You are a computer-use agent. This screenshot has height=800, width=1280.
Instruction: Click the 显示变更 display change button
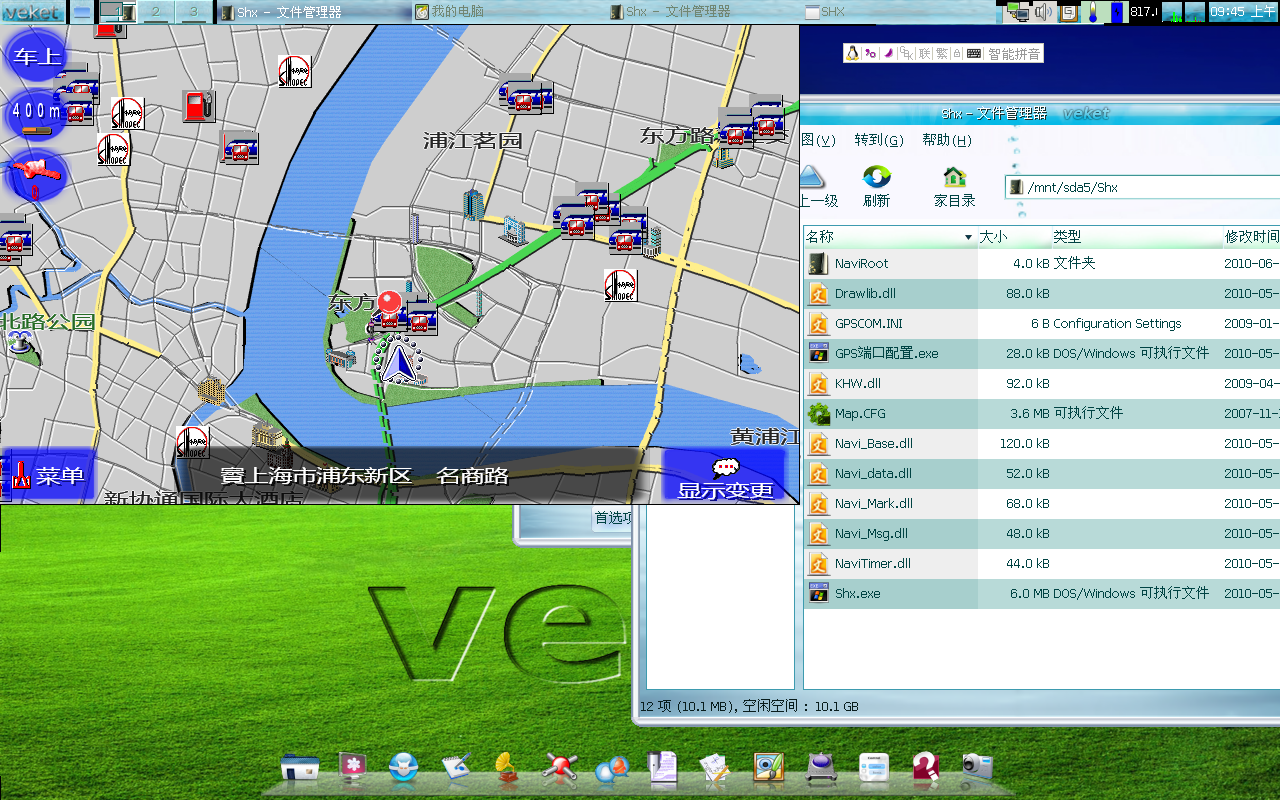click(x=725, y=476)
